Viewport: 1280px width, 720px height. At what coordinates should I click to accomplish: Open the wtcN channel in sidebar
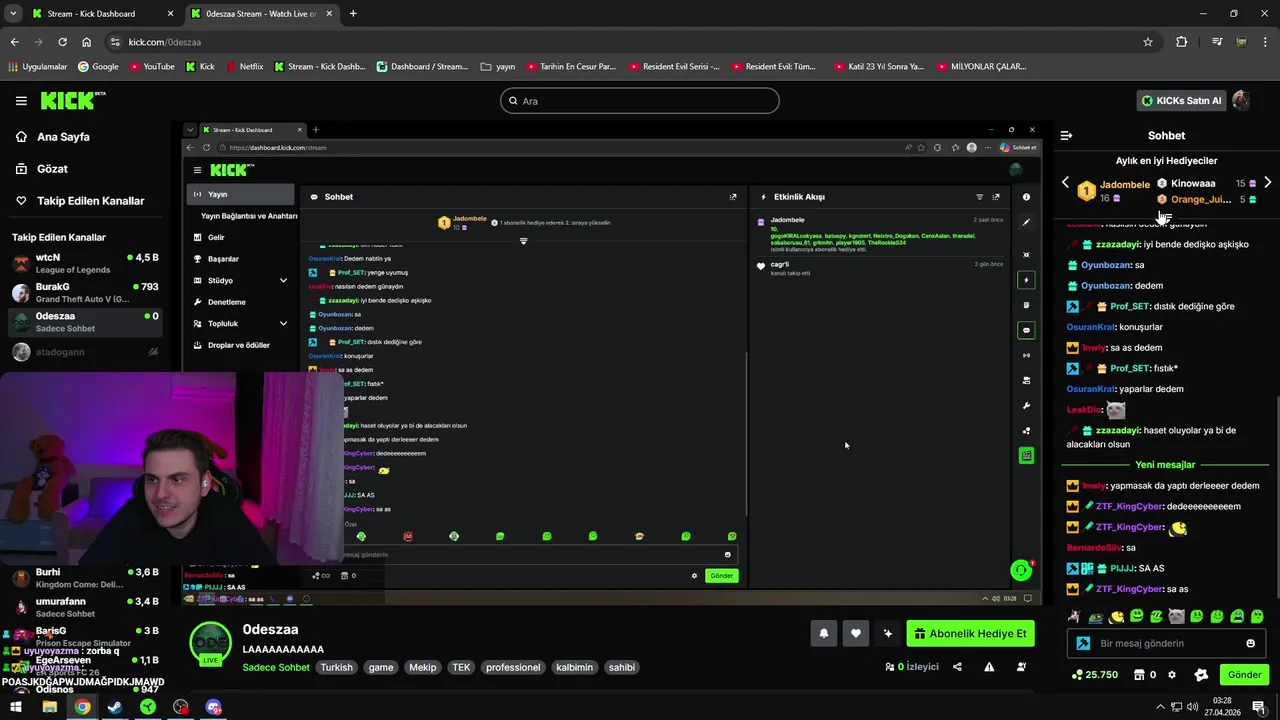(85, 264)
